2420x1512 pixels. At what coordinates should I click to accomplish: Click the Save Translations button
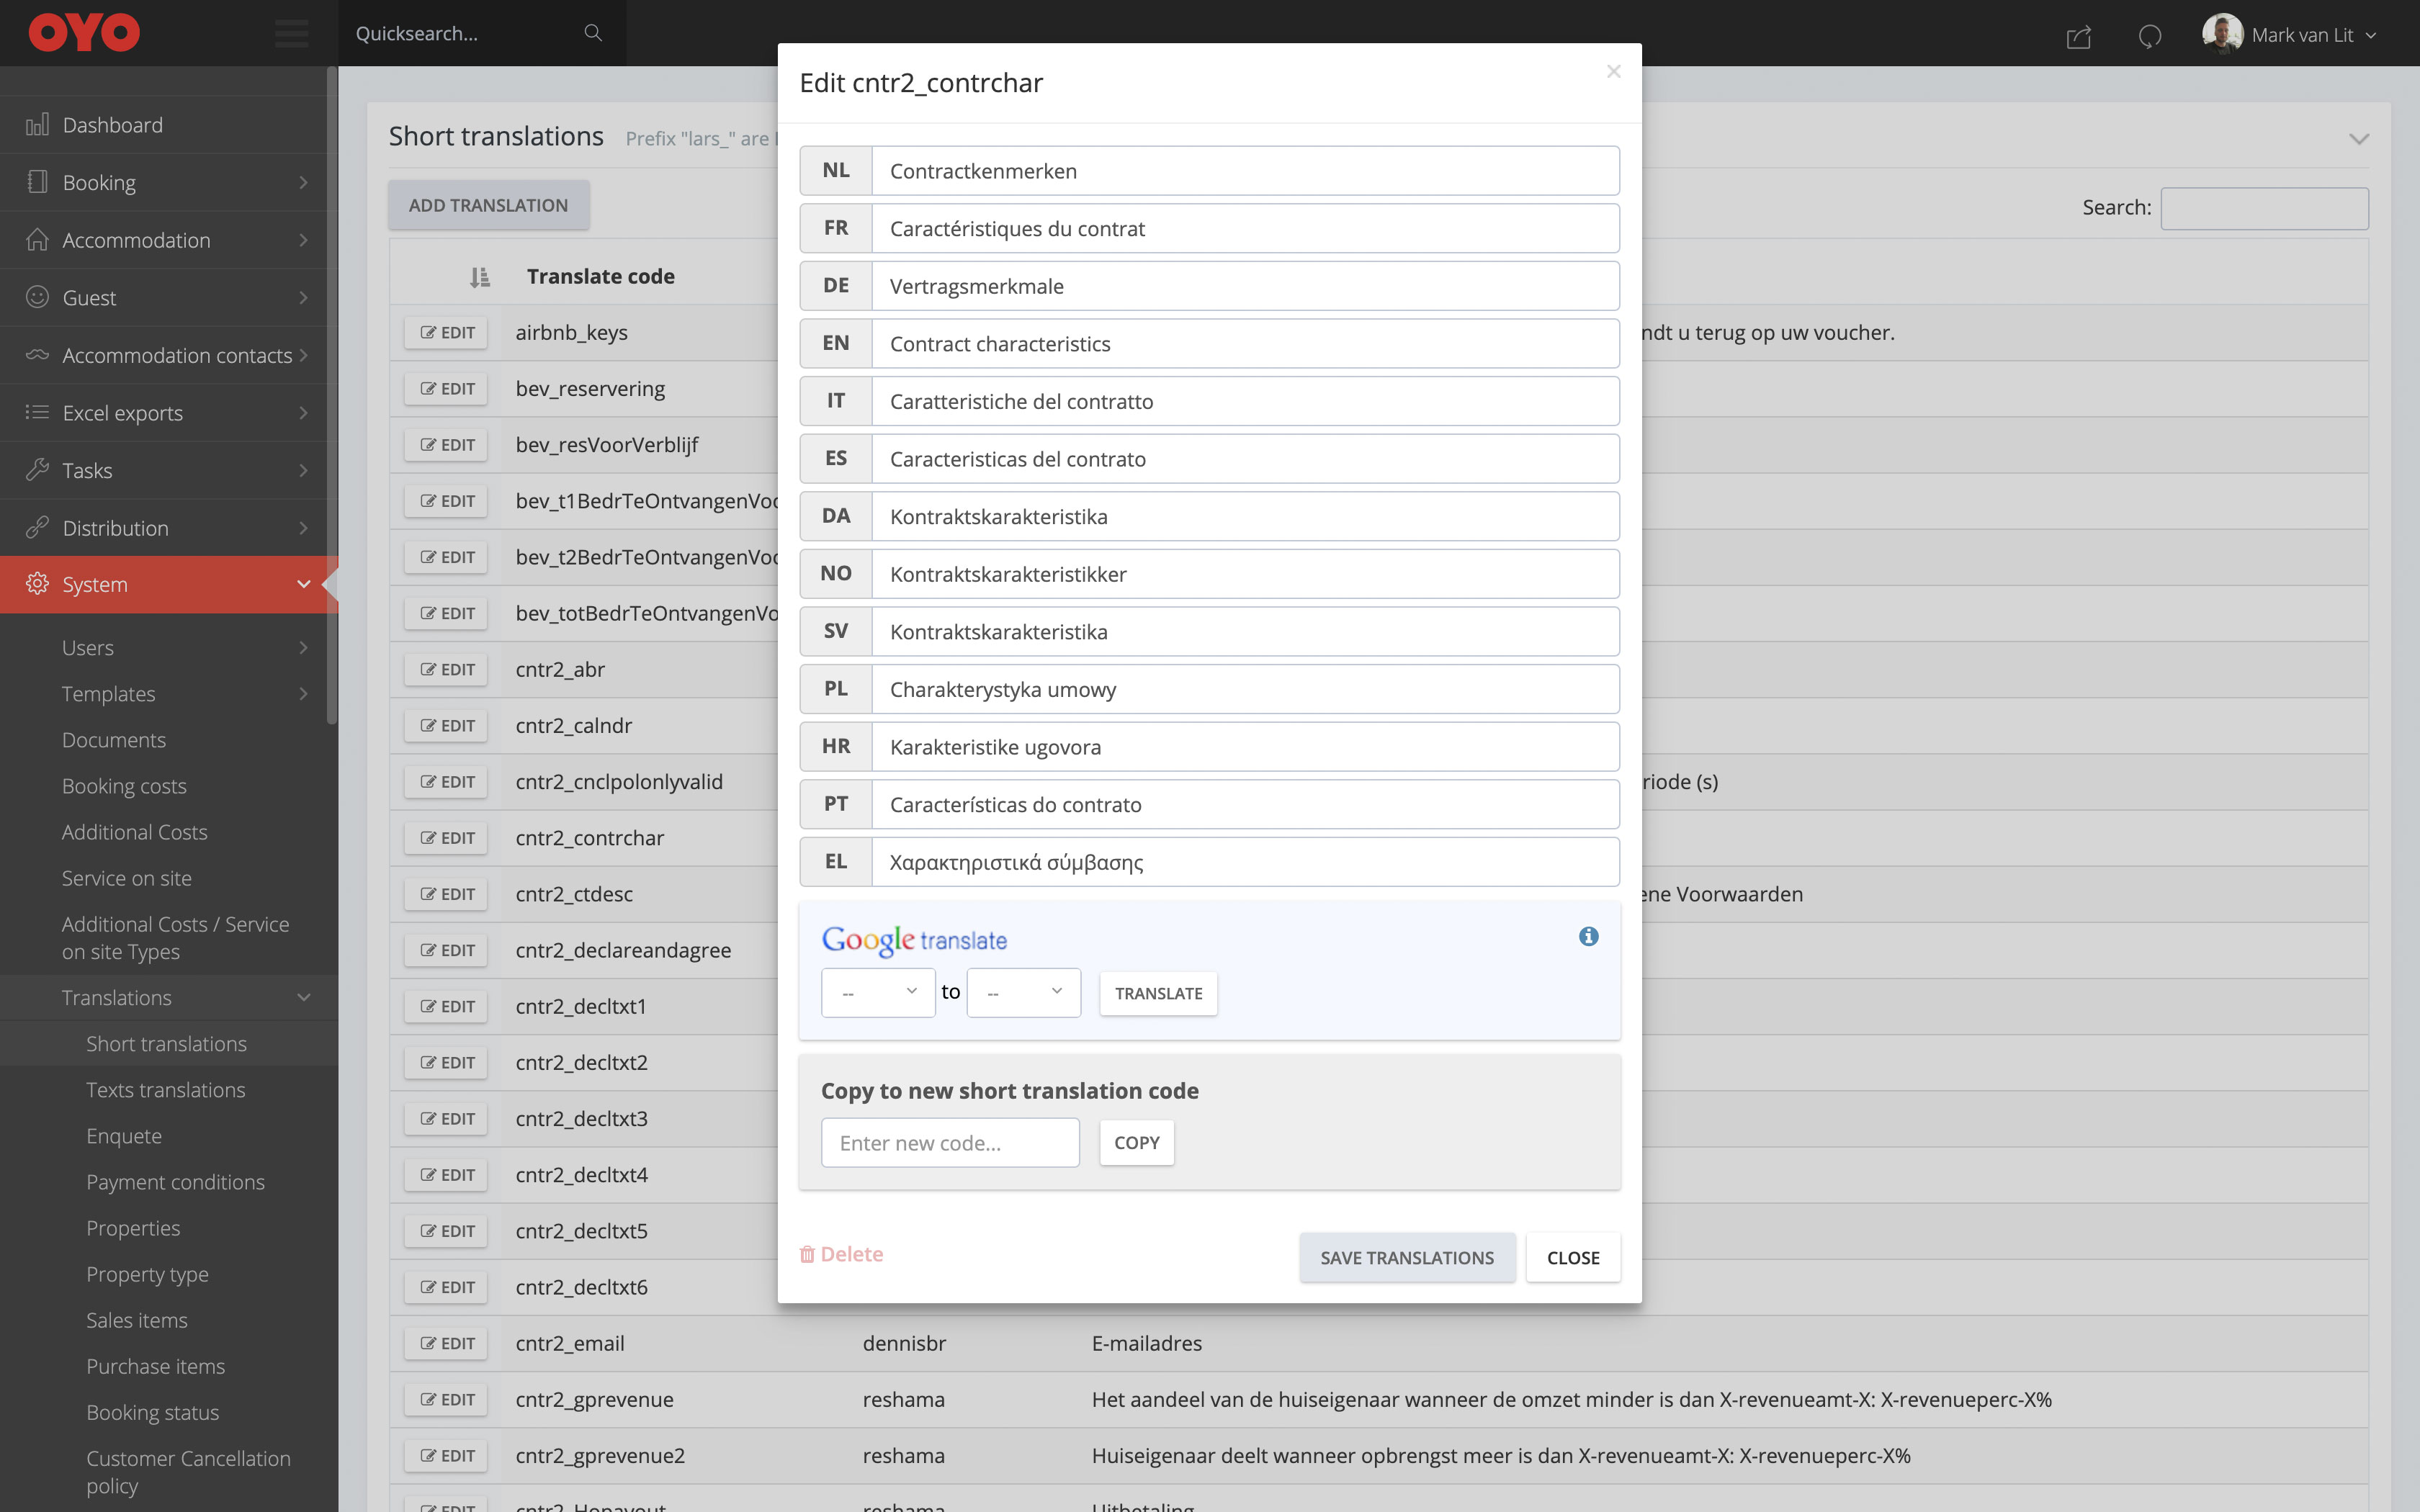(1406, 1258)
